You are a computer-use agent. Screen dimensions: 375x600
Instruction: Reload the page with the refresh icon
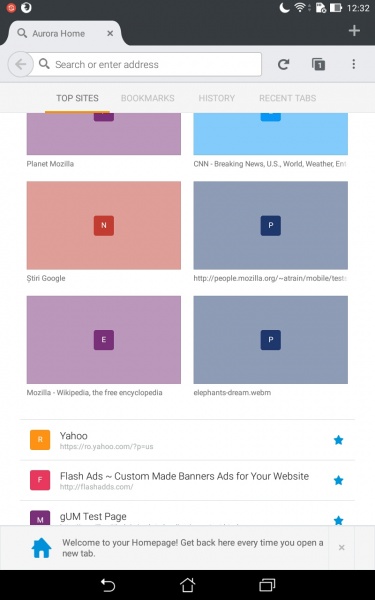(283, 64)
